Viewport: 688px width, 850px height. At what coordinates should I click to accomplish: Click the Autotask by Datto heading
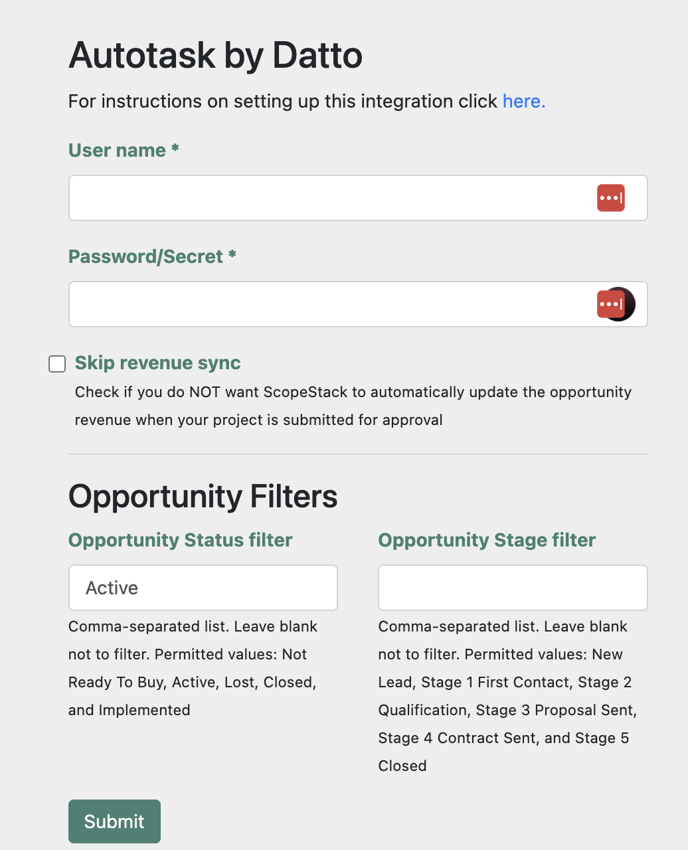coord(215,55)
